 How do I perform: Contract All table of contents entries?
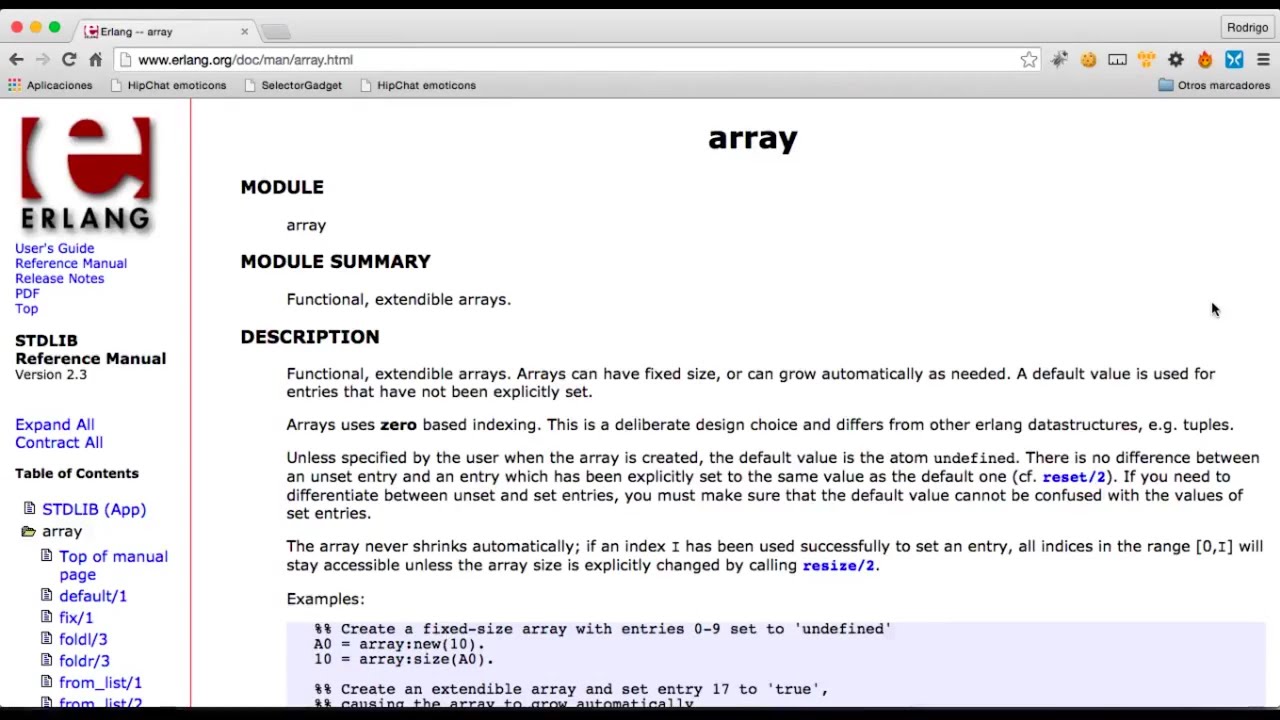click(x=59, y=443)
